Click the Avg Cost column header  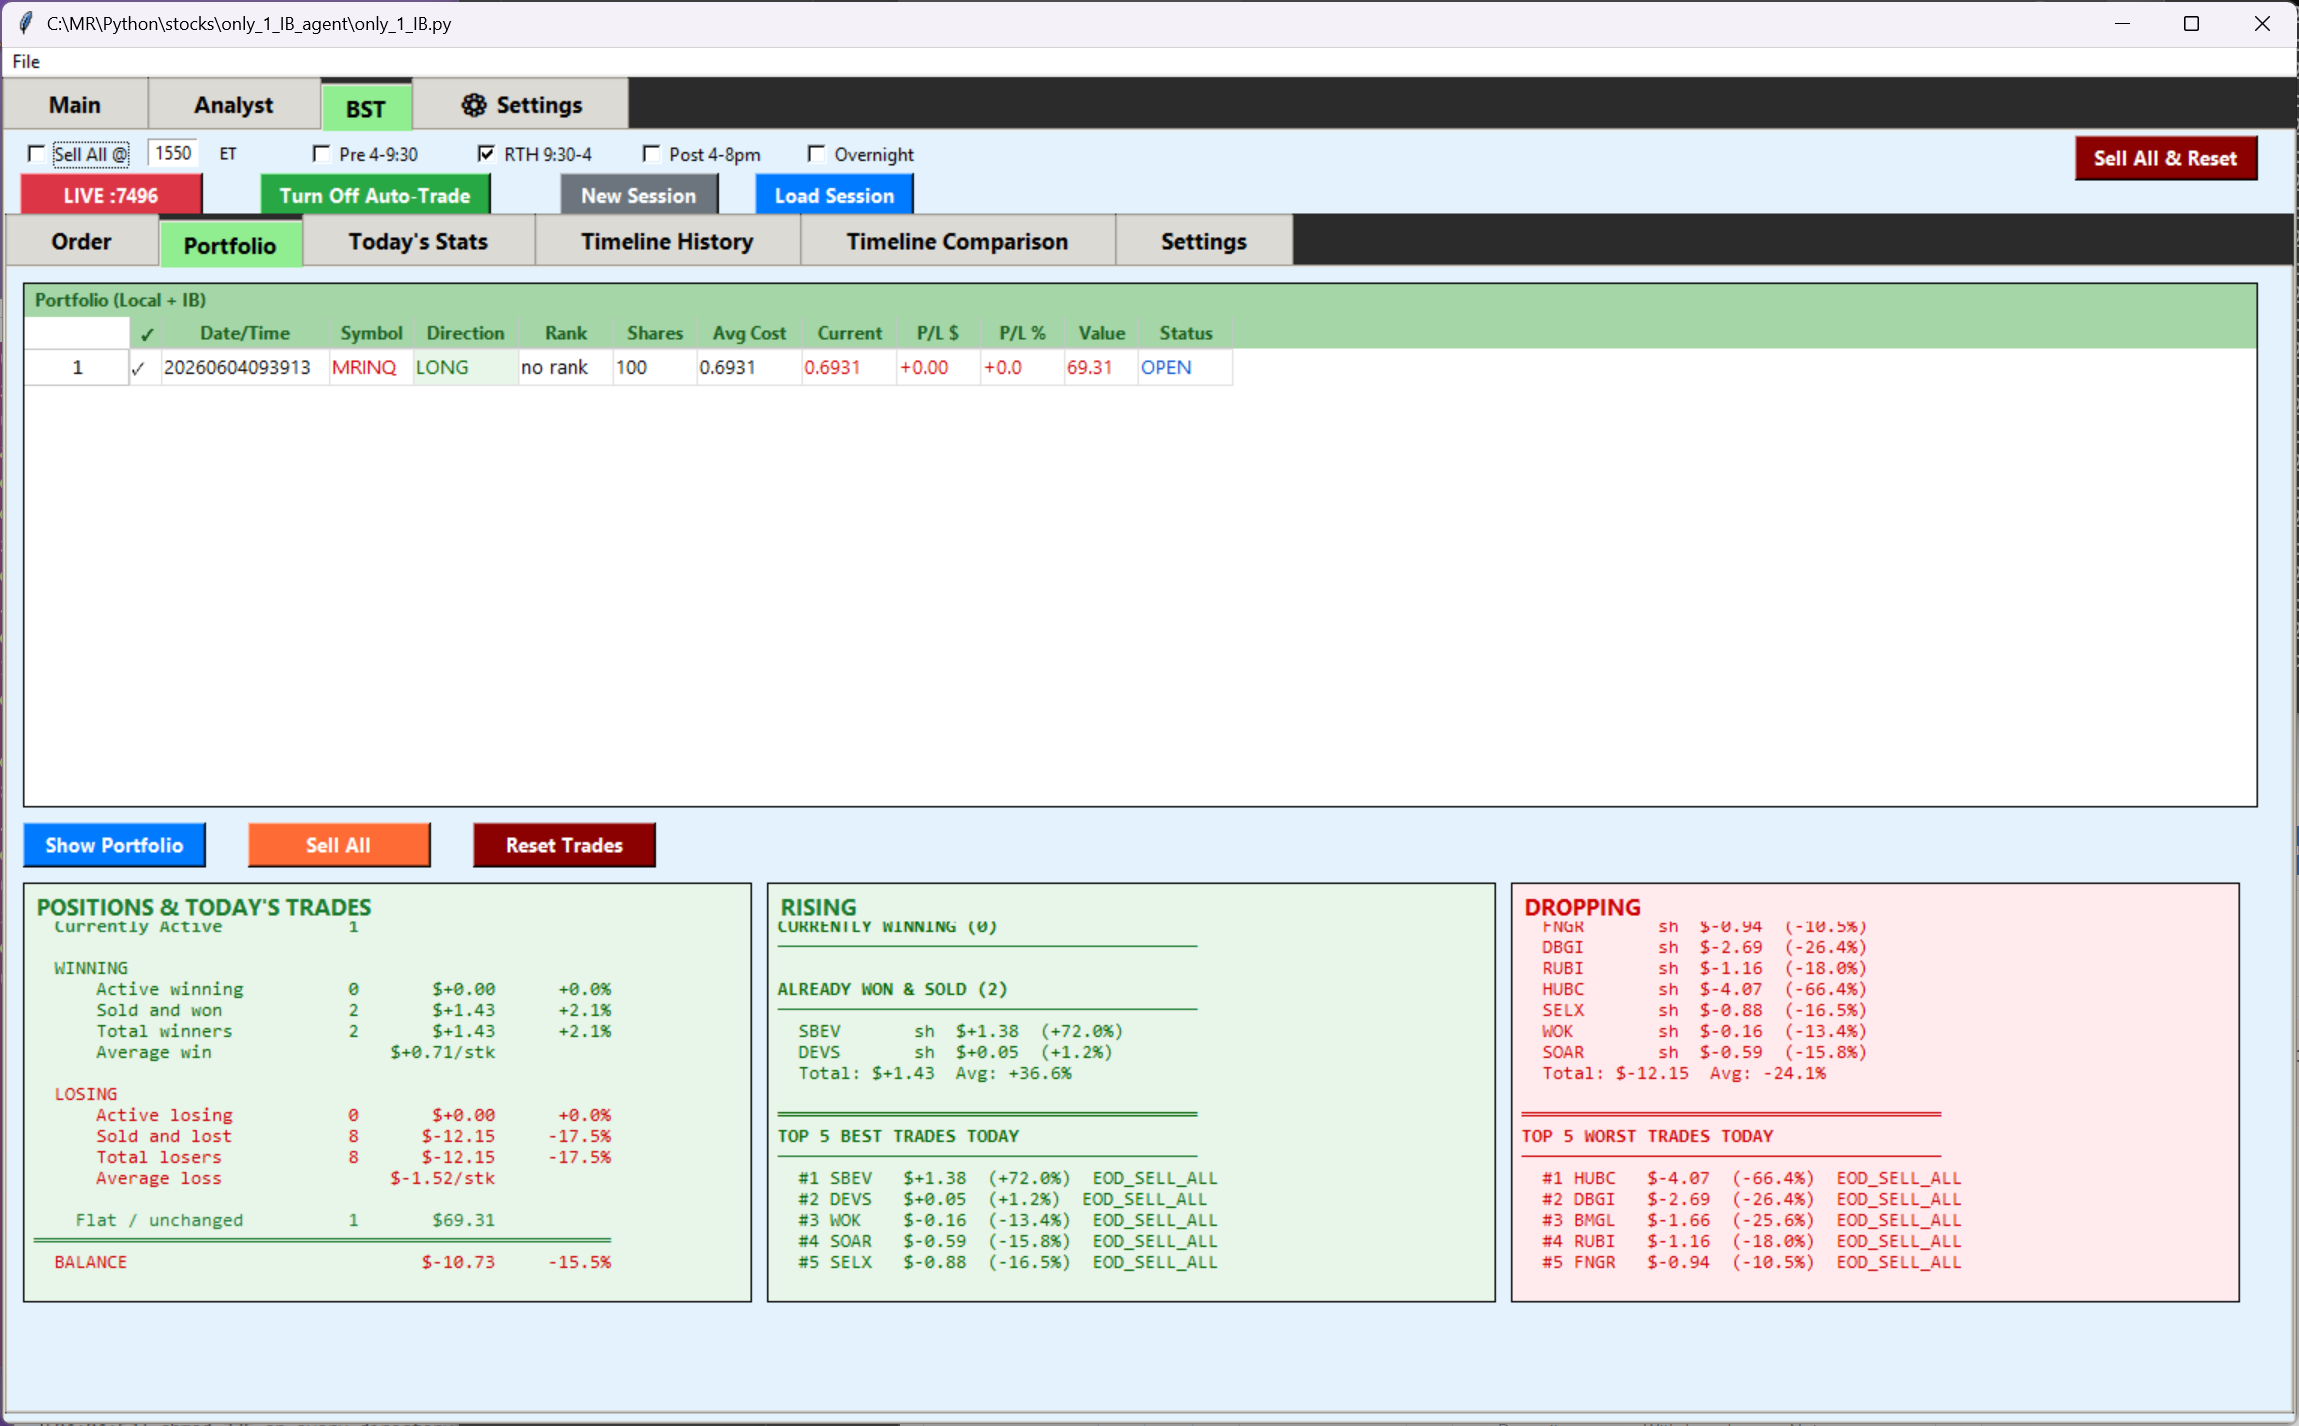tap(749, 333)
